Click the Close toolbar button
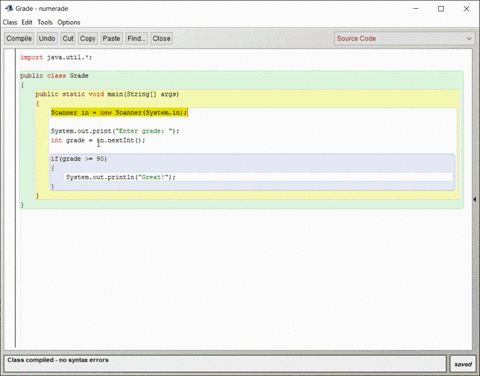 coord(162,38)
